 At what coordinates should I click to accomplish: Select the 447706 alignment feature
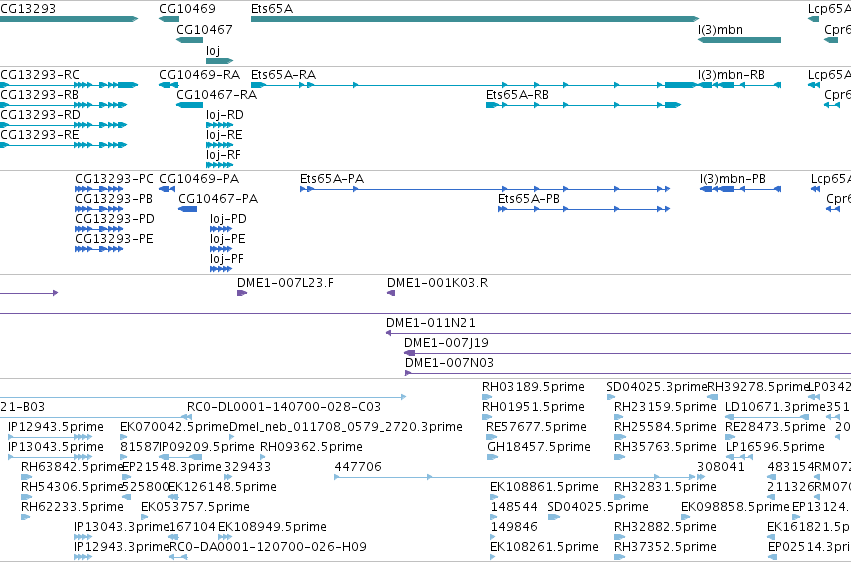pos(515,477)
